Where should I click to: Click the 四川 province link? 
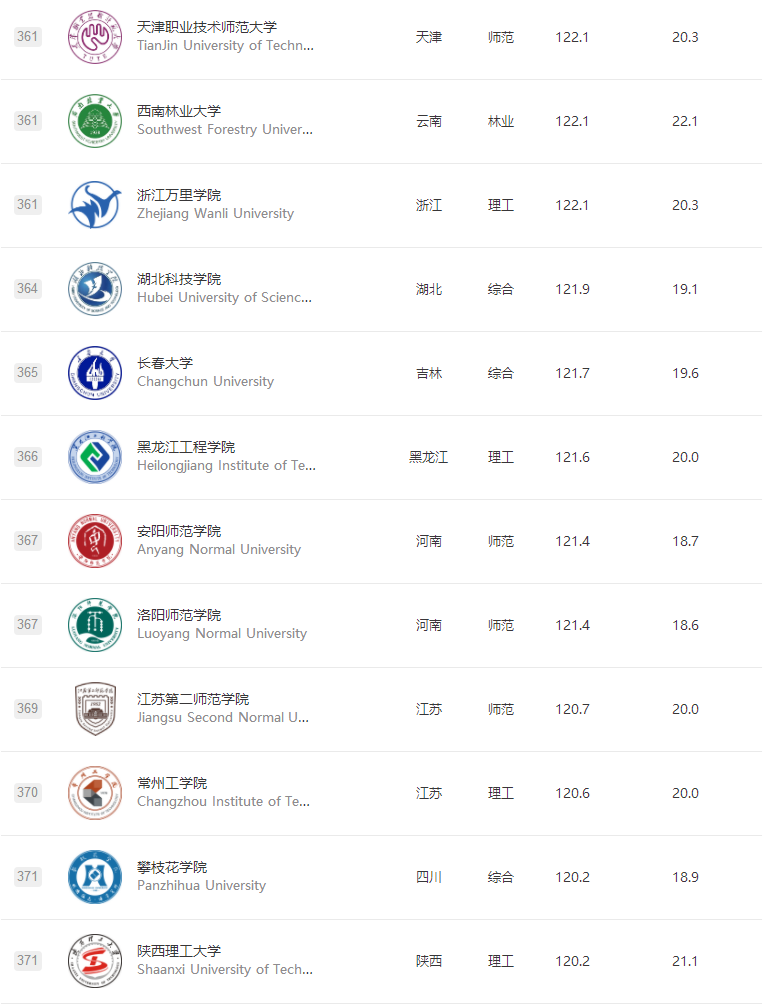coord(429,877)
